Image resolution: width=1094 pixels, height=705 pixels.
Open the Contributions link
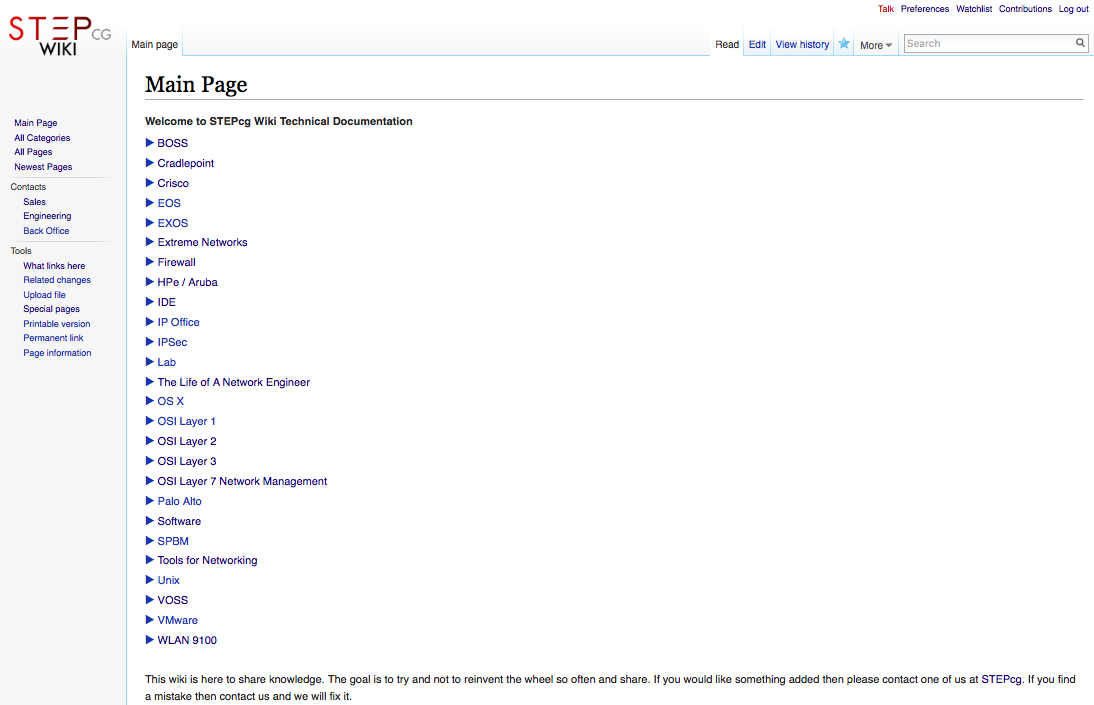click(x=1025, y=9)
